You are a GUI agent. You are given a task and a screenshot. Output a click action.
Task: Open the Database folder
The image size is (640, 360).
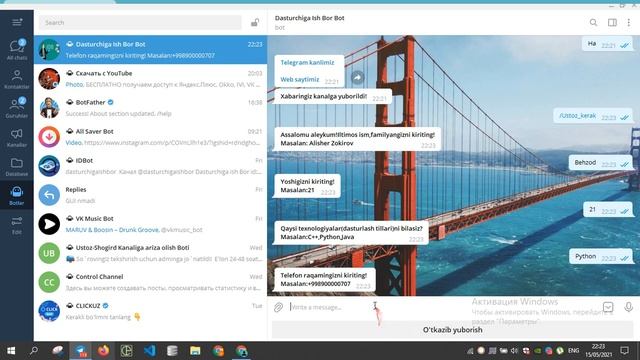tap(17, 167)
